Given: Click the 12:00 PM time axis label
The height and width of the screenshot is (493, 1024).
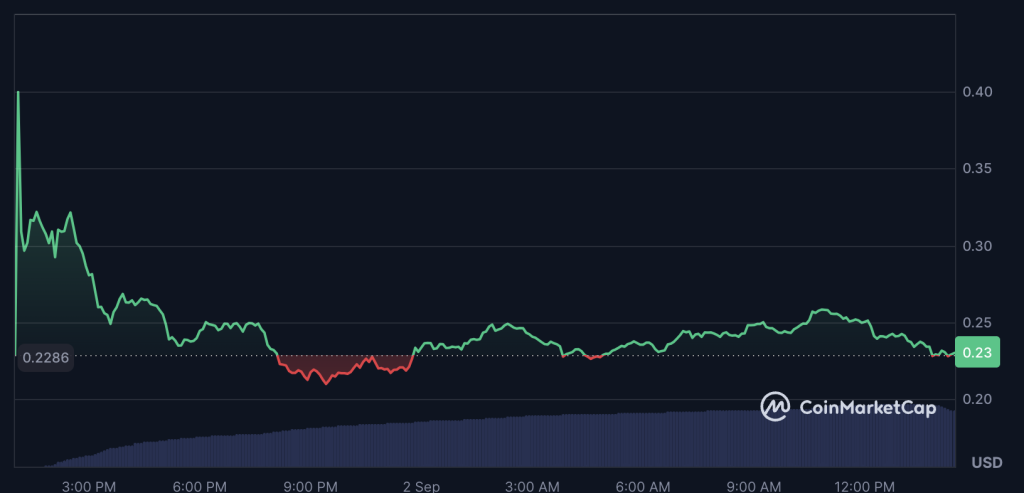Looking at the screenshot, I should click(x=866, y=486).
